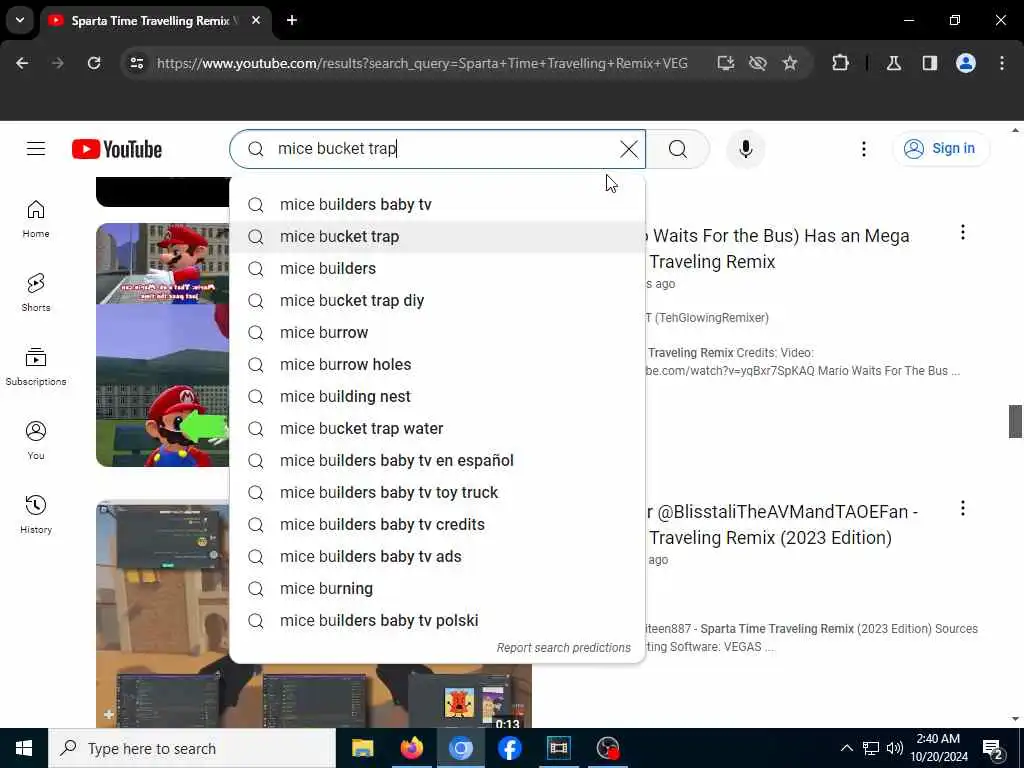Go back in the browser
This screenshot has height=768, width=1024.
click(22, 63)
